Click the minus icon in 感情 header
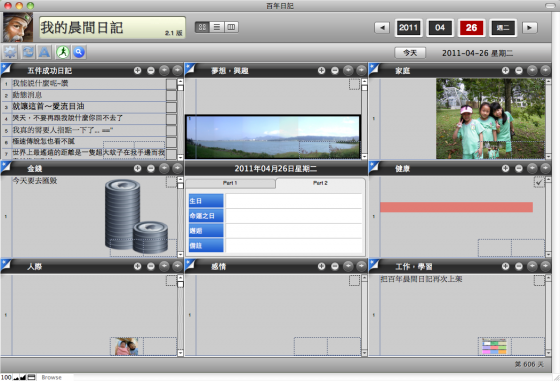560x381 pixels. click(335, 266)
